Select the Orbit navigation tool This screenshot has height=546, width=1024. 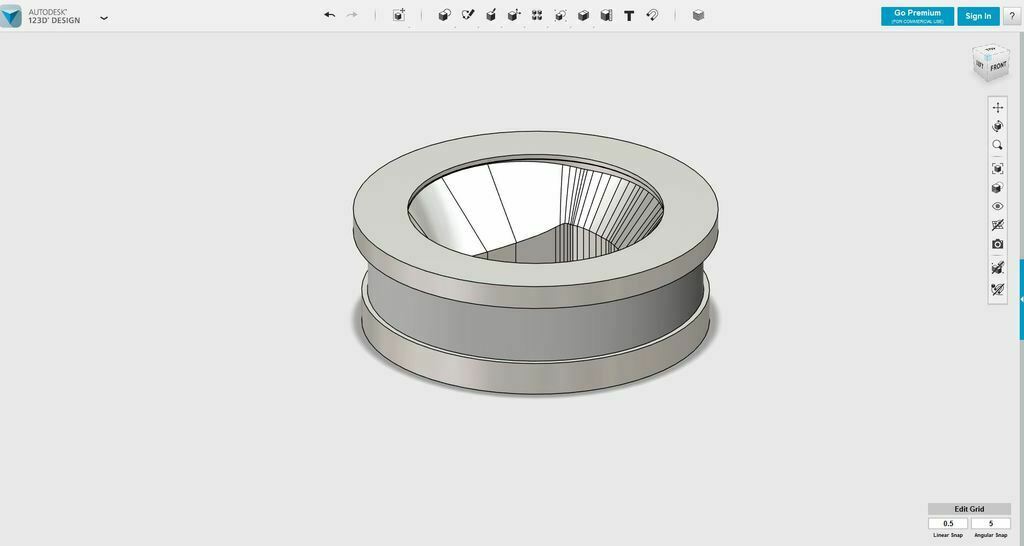(997, 126)
